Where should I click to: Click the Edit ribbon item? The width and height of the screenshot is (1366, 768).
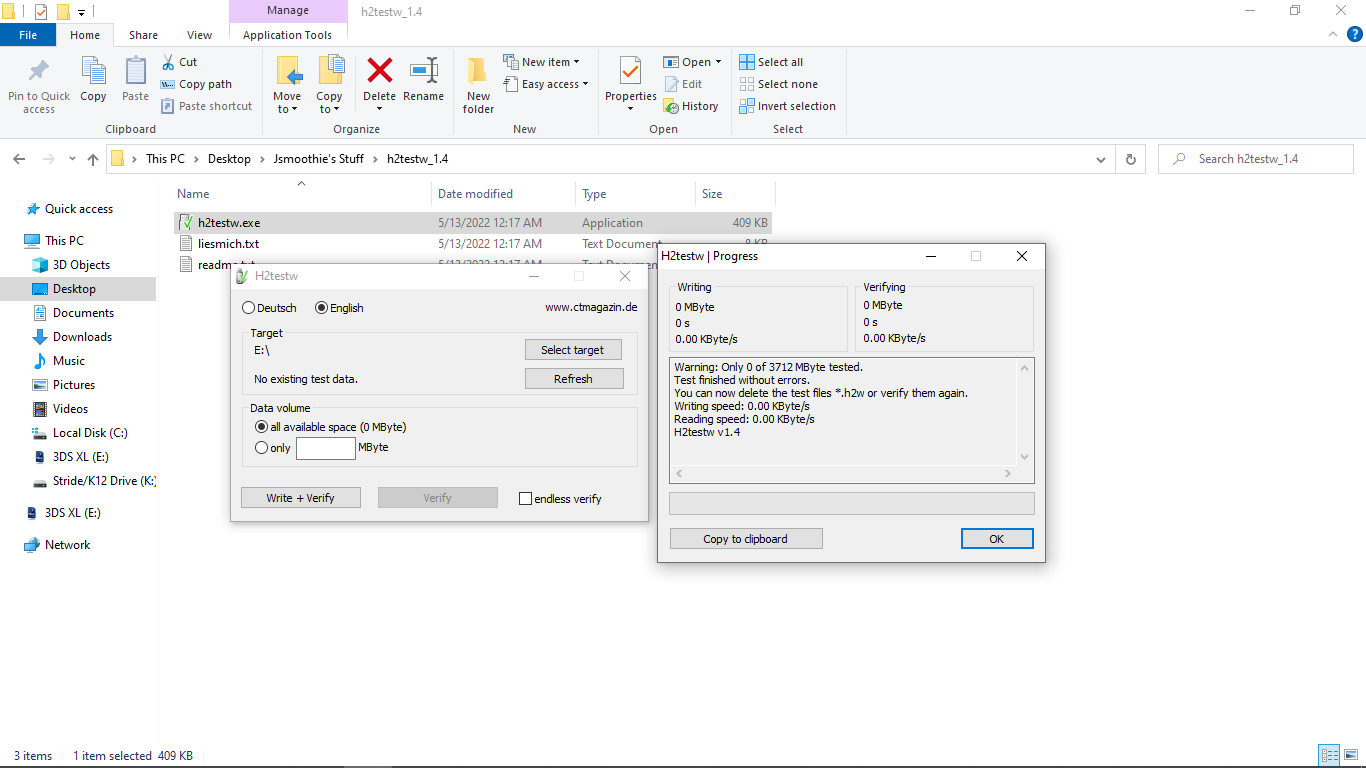[x=683, y=84]
